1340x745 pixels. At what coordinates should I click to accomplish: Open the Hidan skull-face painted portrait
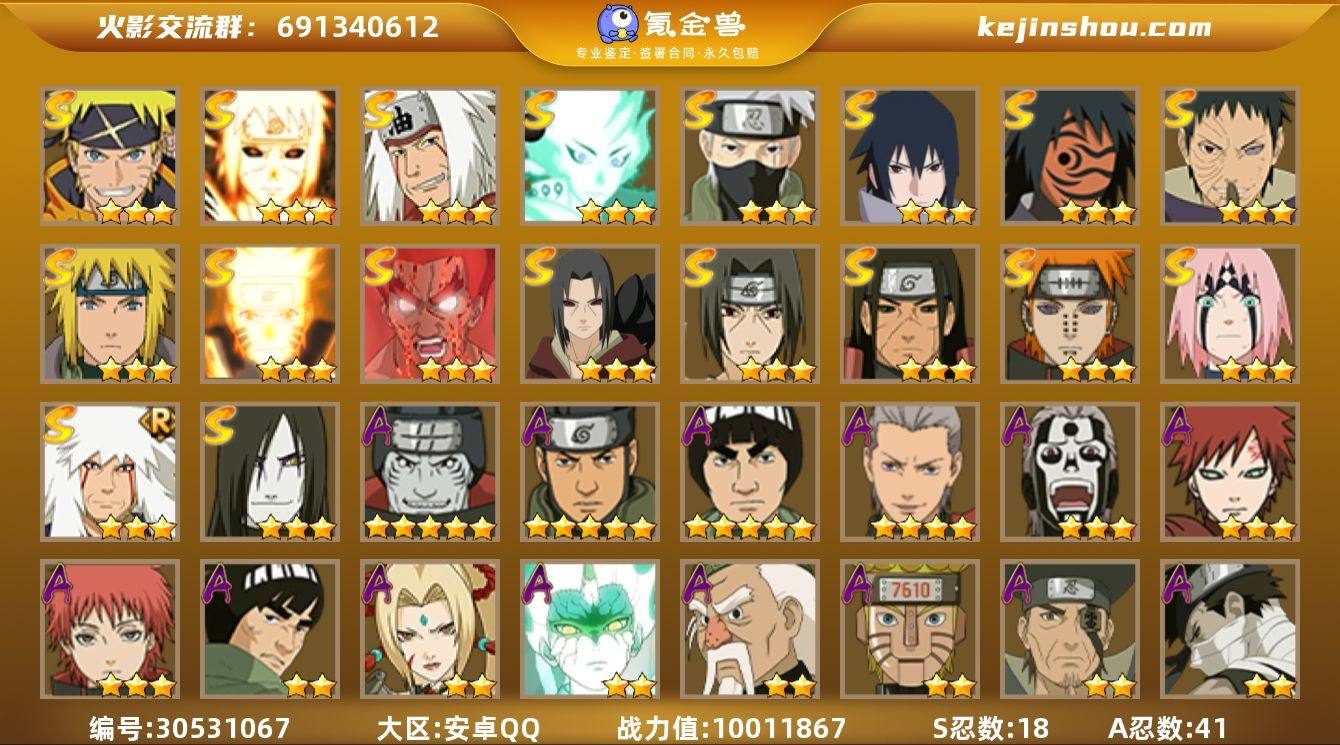point(1070,472)
